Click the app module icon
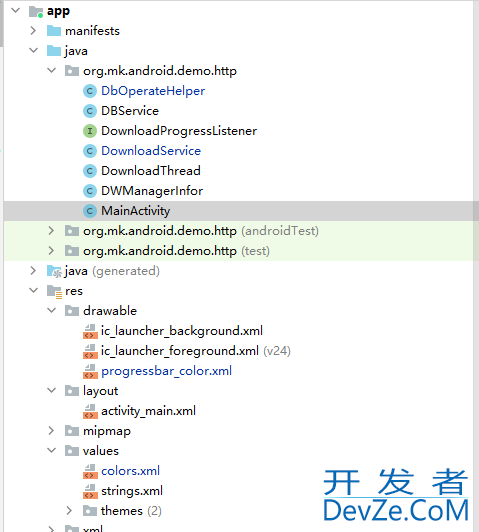 pos(36,12)
